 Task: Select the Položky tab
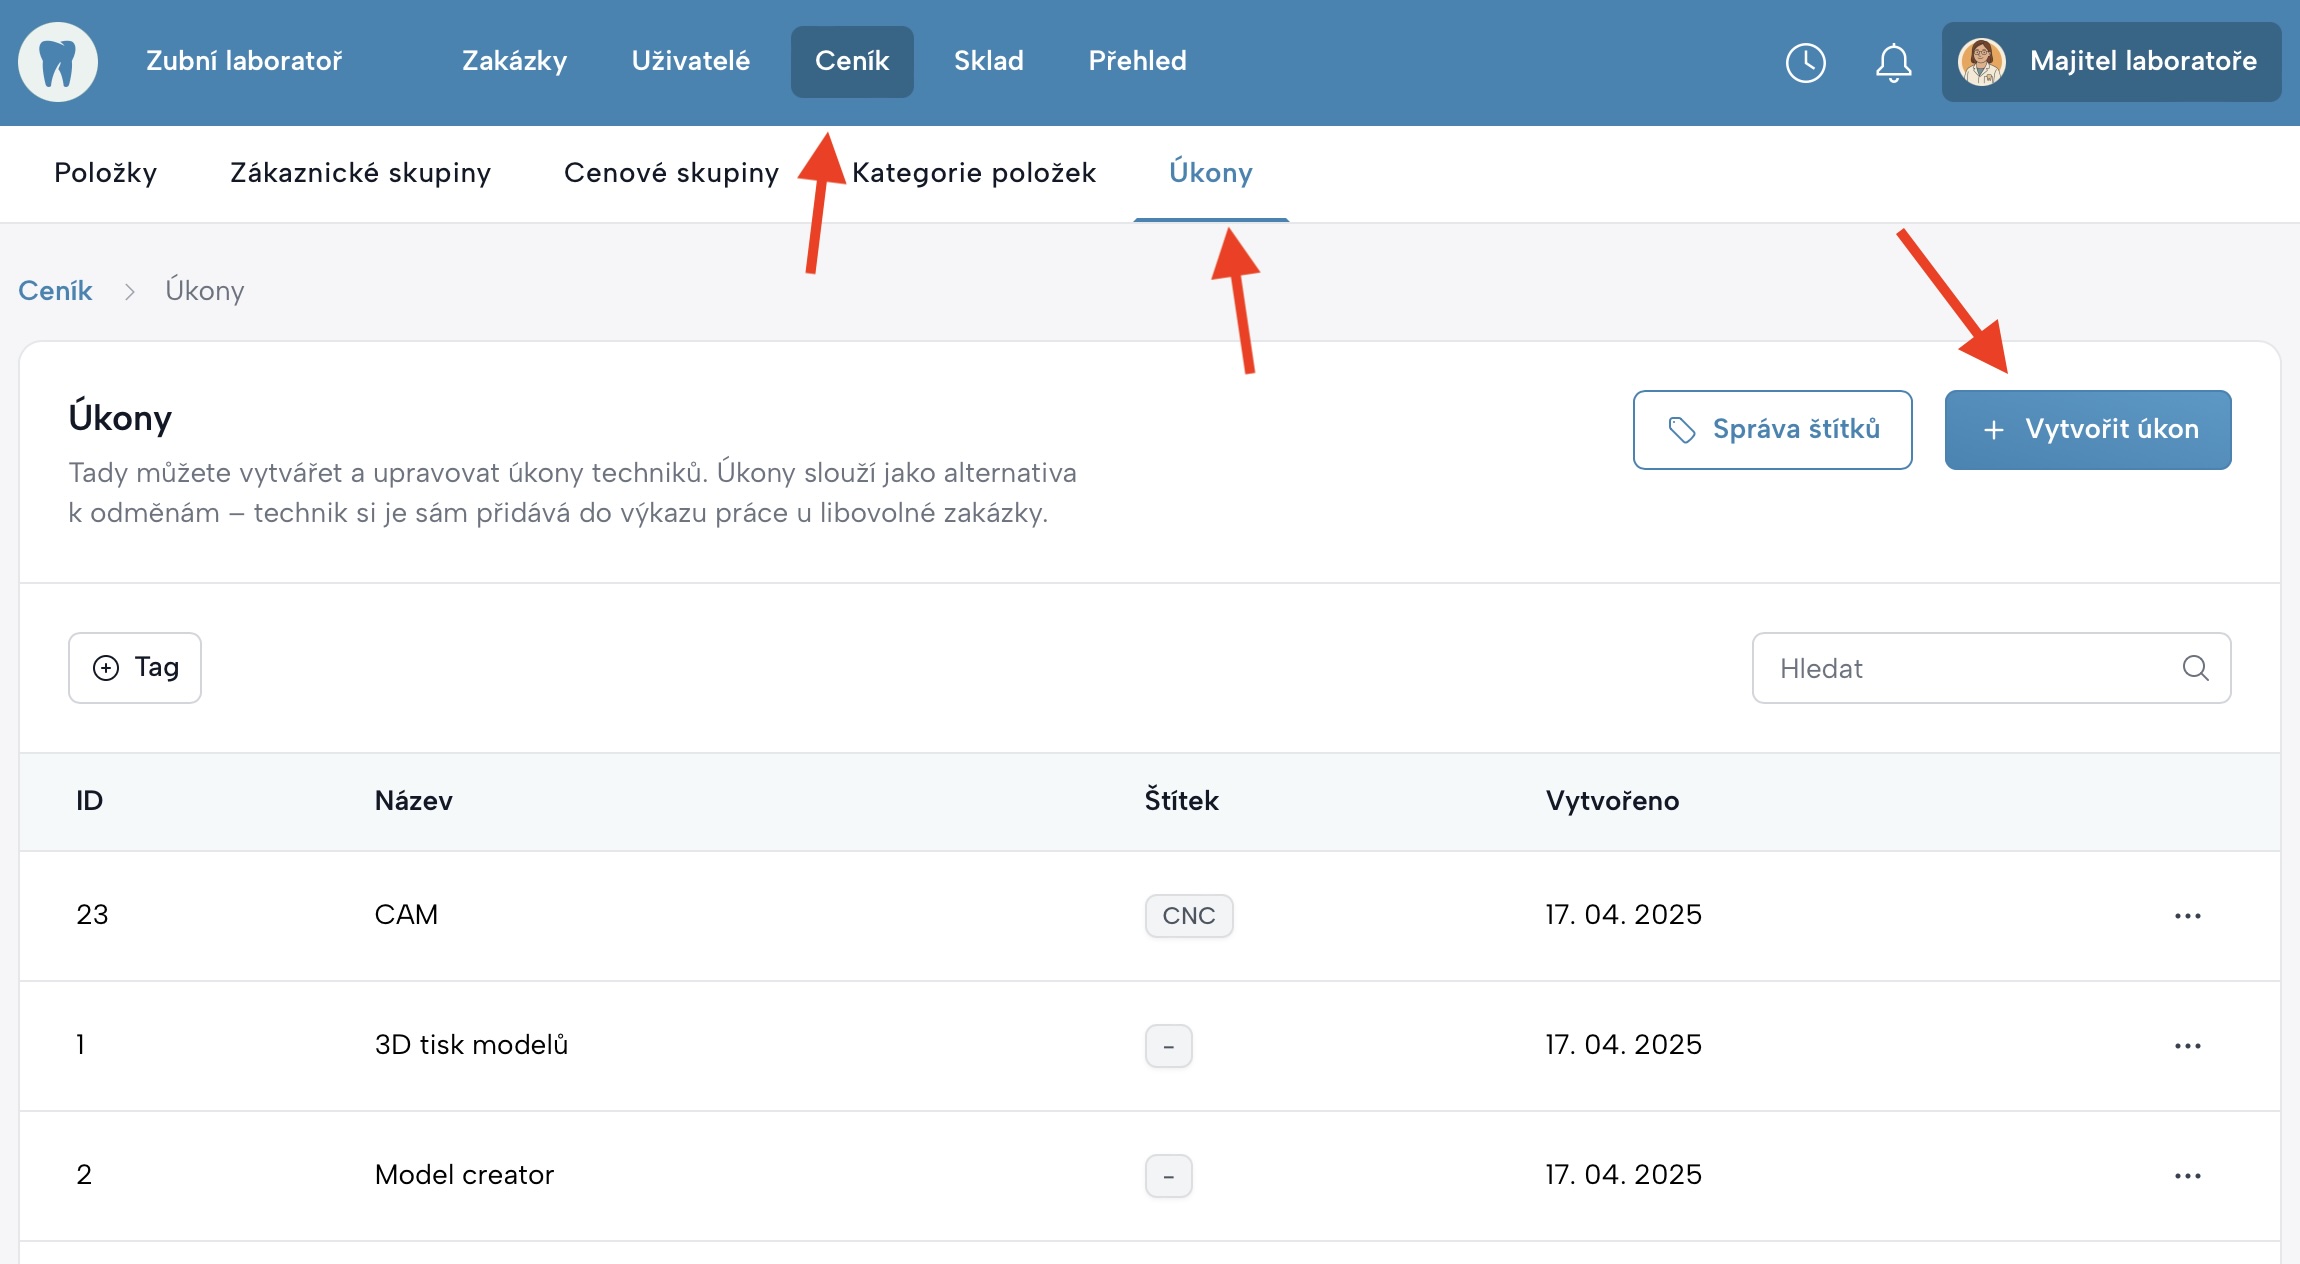pyautogui.click(x=106, y=173)
